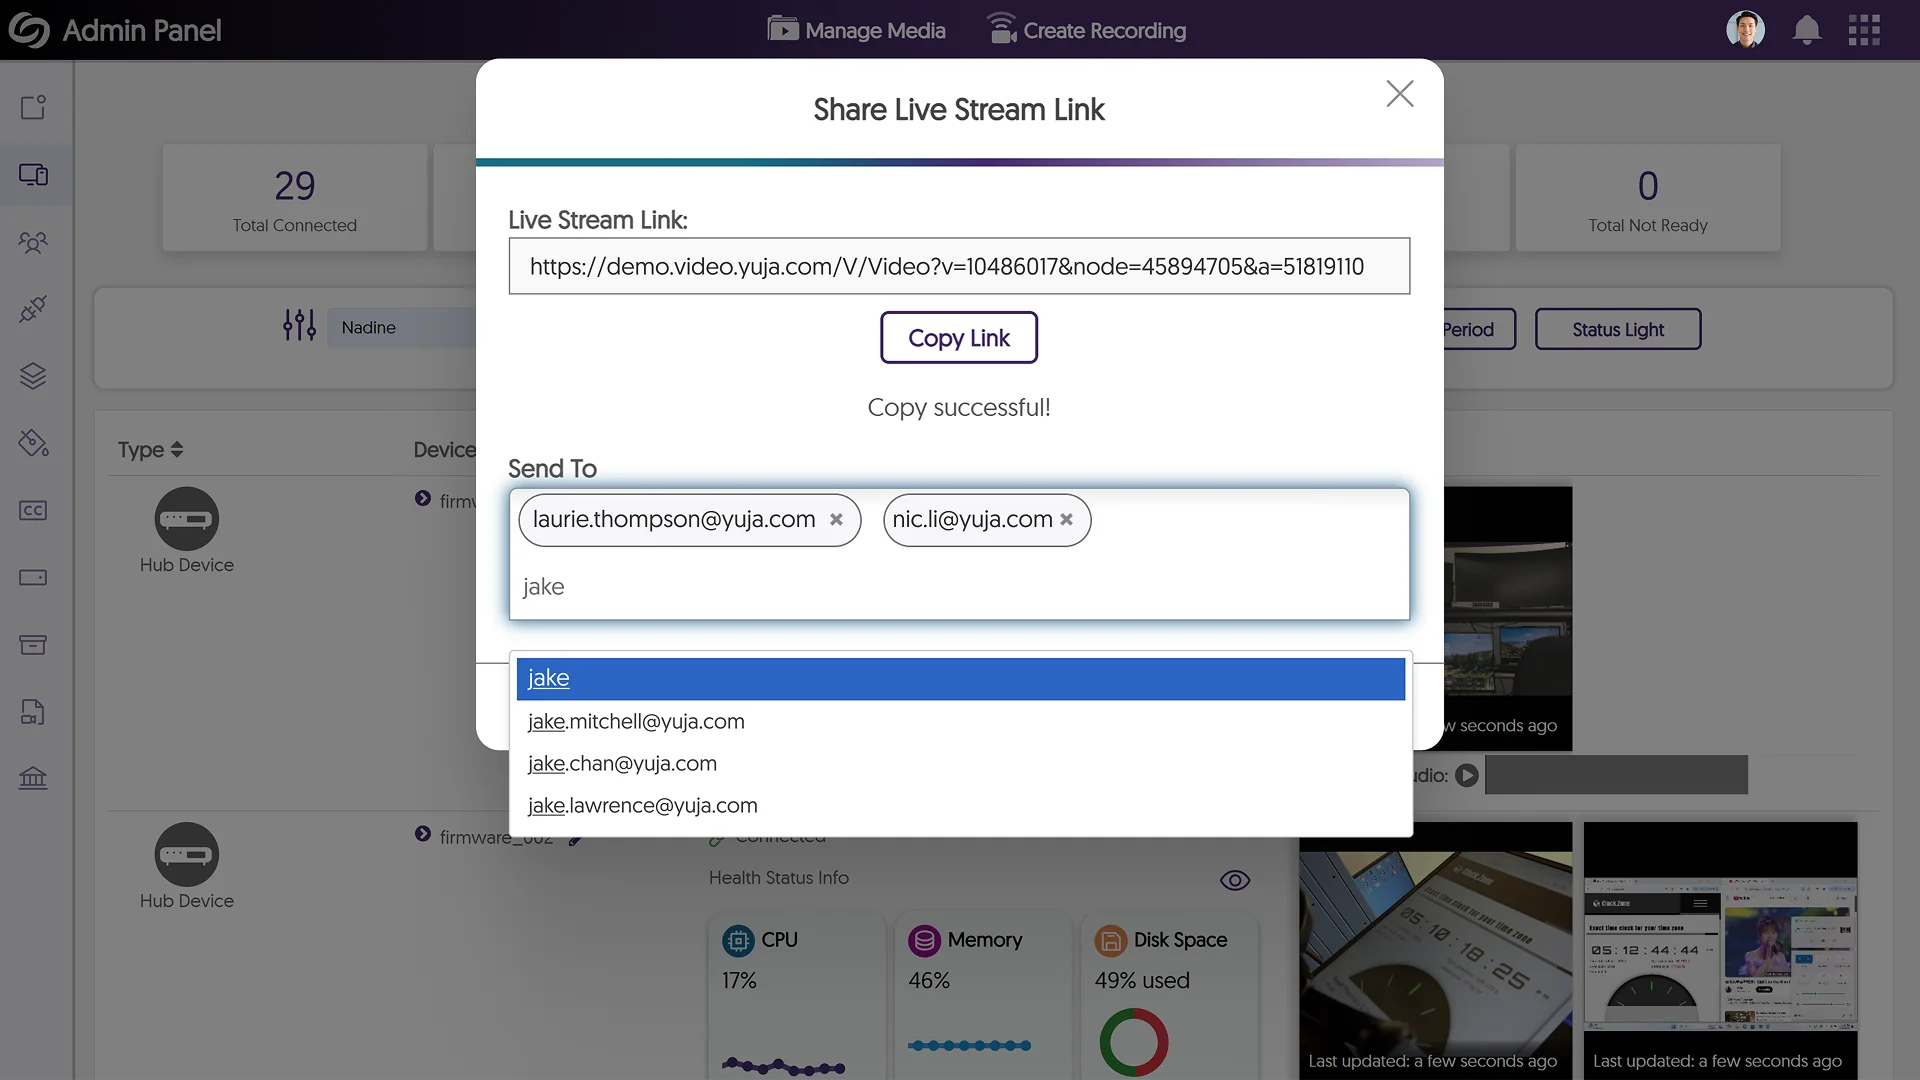Screen dimensions: 1920x1080
Task: Sort by the Type column arrows
Action: 177,450
